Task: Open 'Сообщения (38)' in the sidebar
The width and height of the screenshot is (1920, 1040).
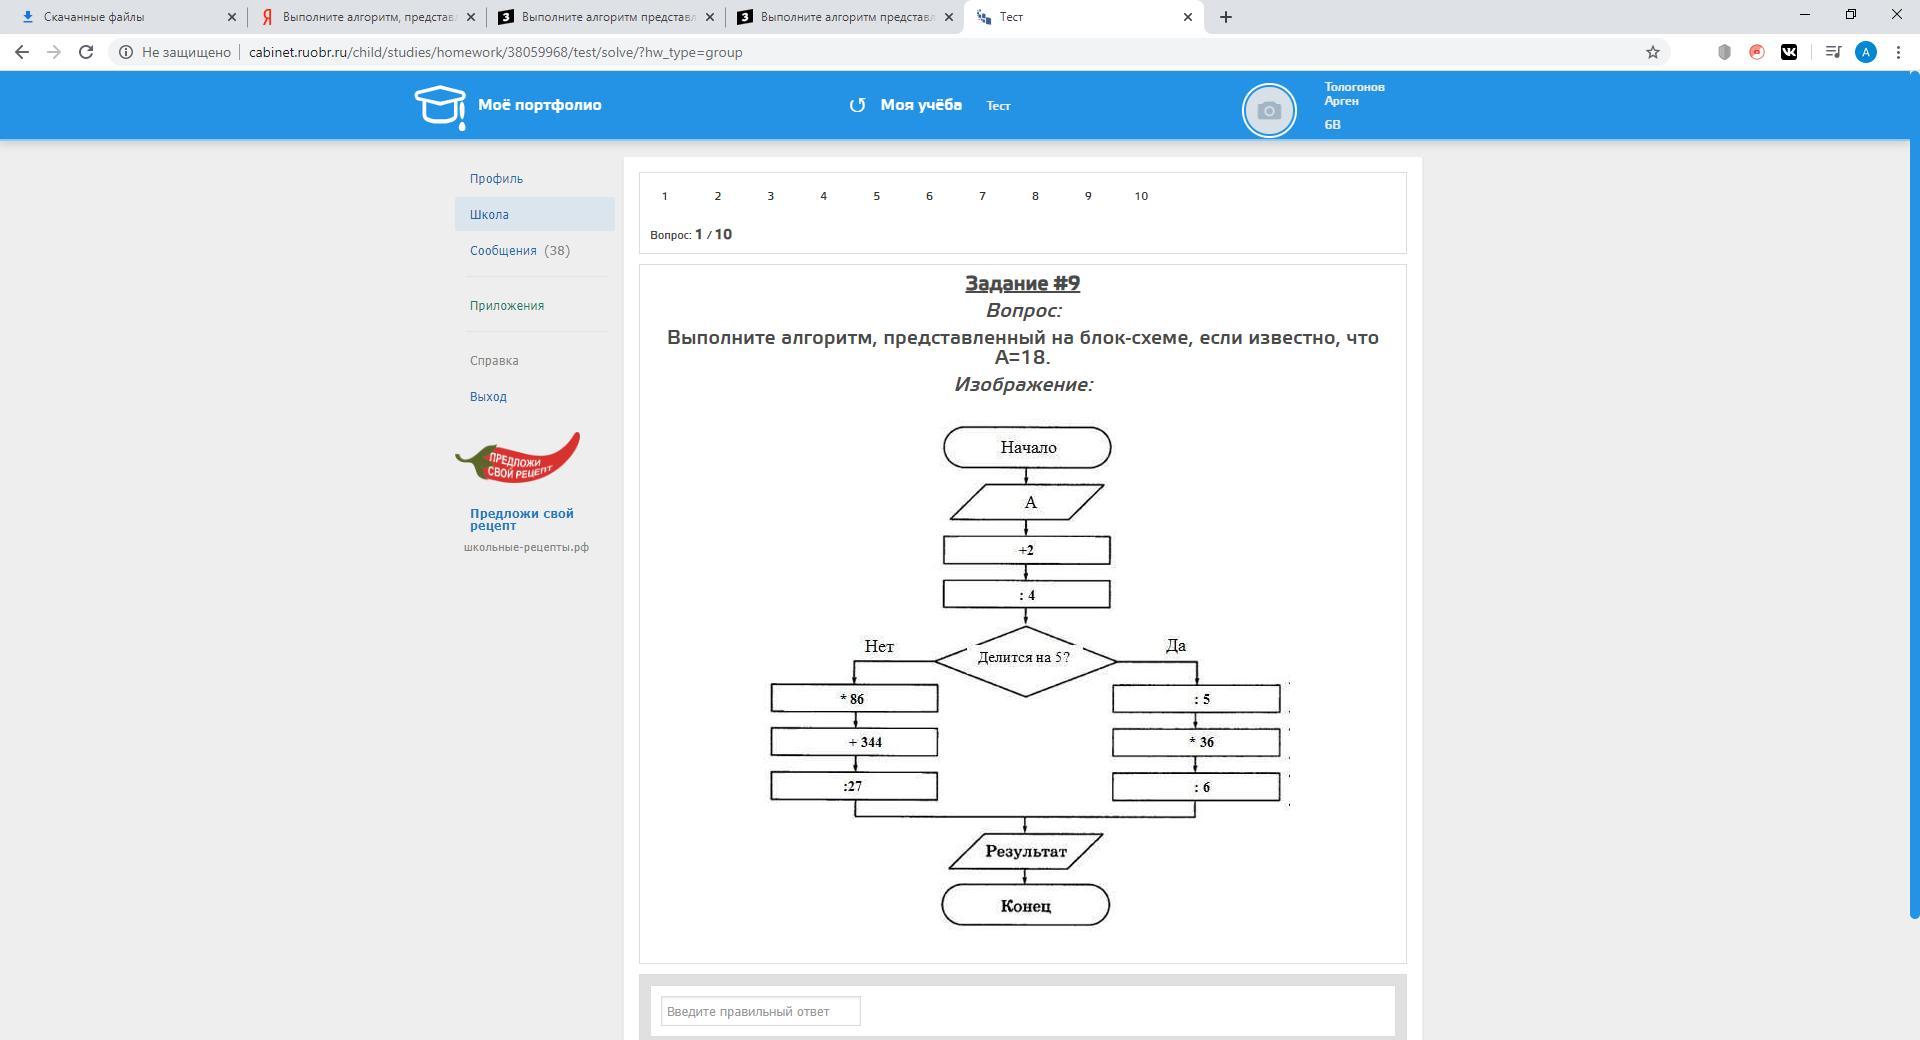Action: coord(520,251)
